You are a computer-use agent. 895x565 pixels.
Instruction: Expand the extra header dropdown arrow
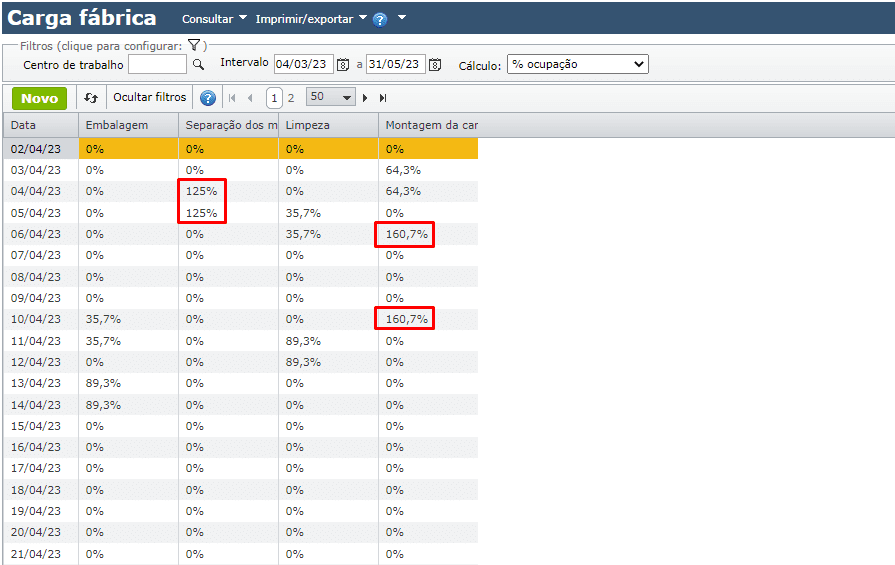[x=402, y=18]
